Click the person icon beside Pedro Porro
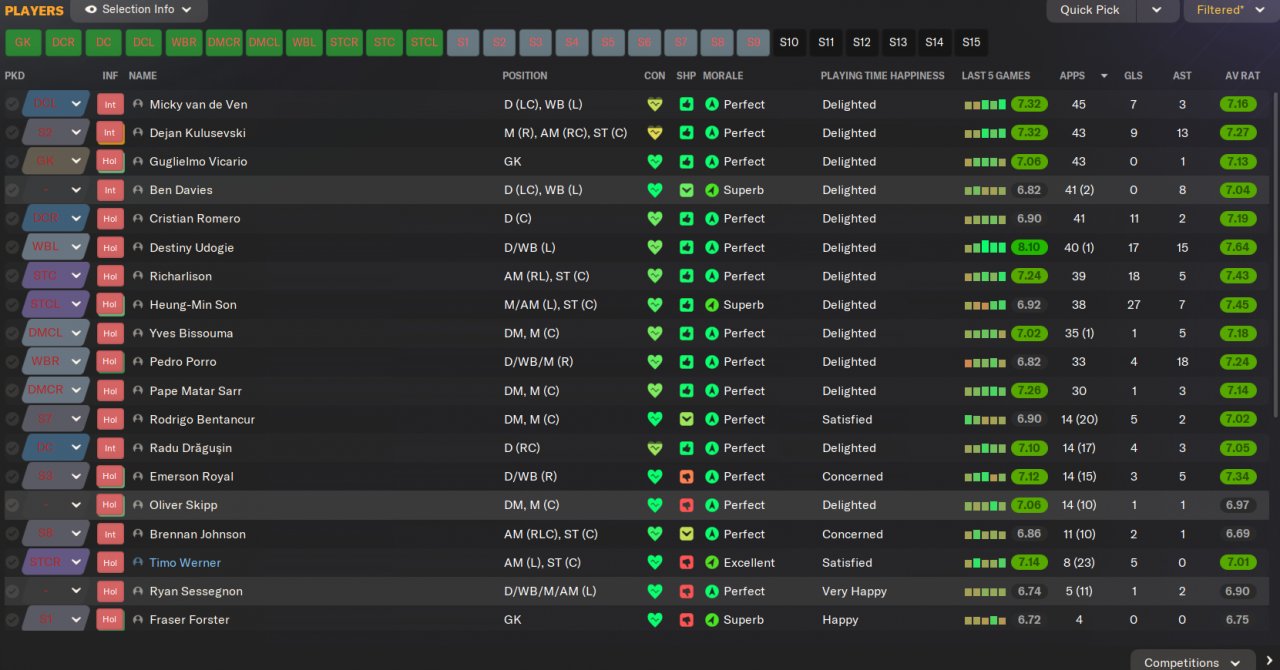Screen dimensions: 1280x670 (138, 362)
